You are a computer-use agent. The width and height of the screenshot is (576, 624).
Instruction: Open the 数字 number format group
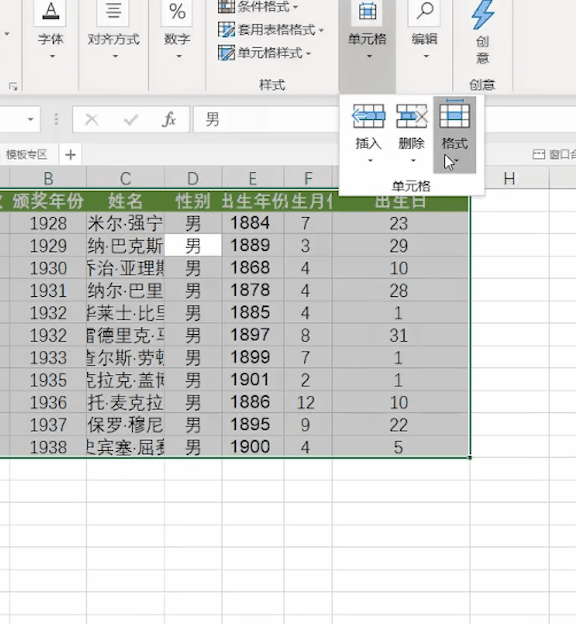pos(177,30)
